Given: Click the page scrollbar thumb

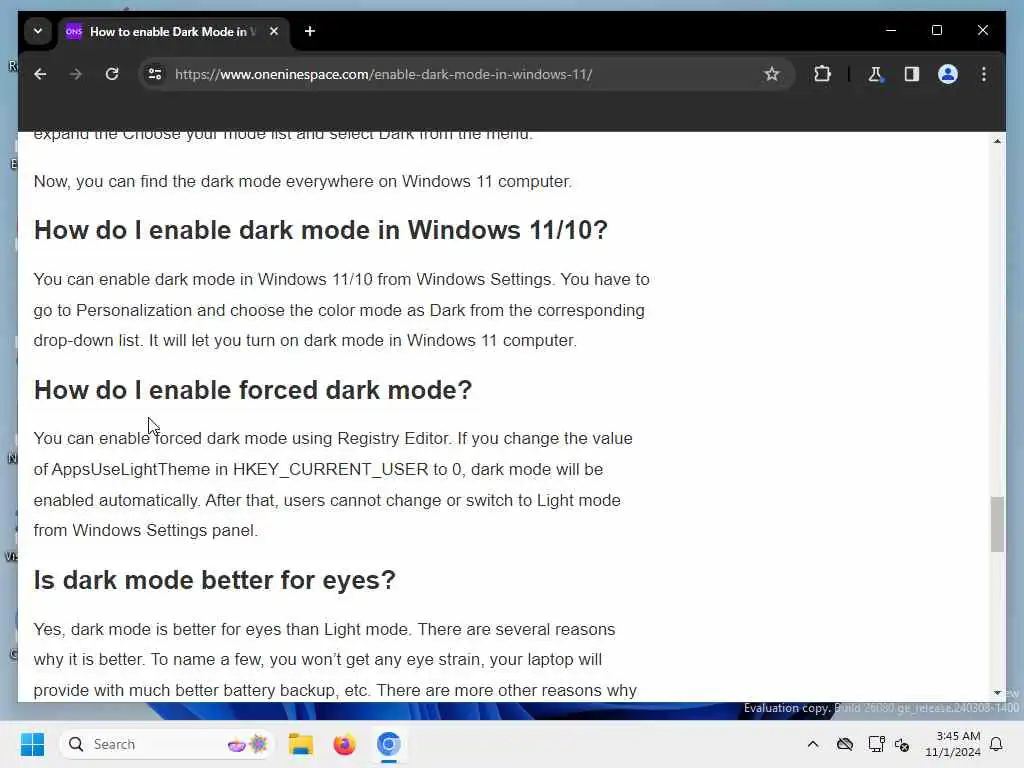Looking at the screenshot, I should [997, 524].
